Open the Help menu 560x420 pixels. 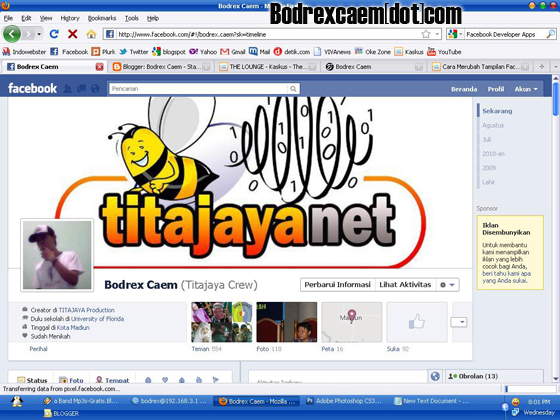tap(153, 18)
